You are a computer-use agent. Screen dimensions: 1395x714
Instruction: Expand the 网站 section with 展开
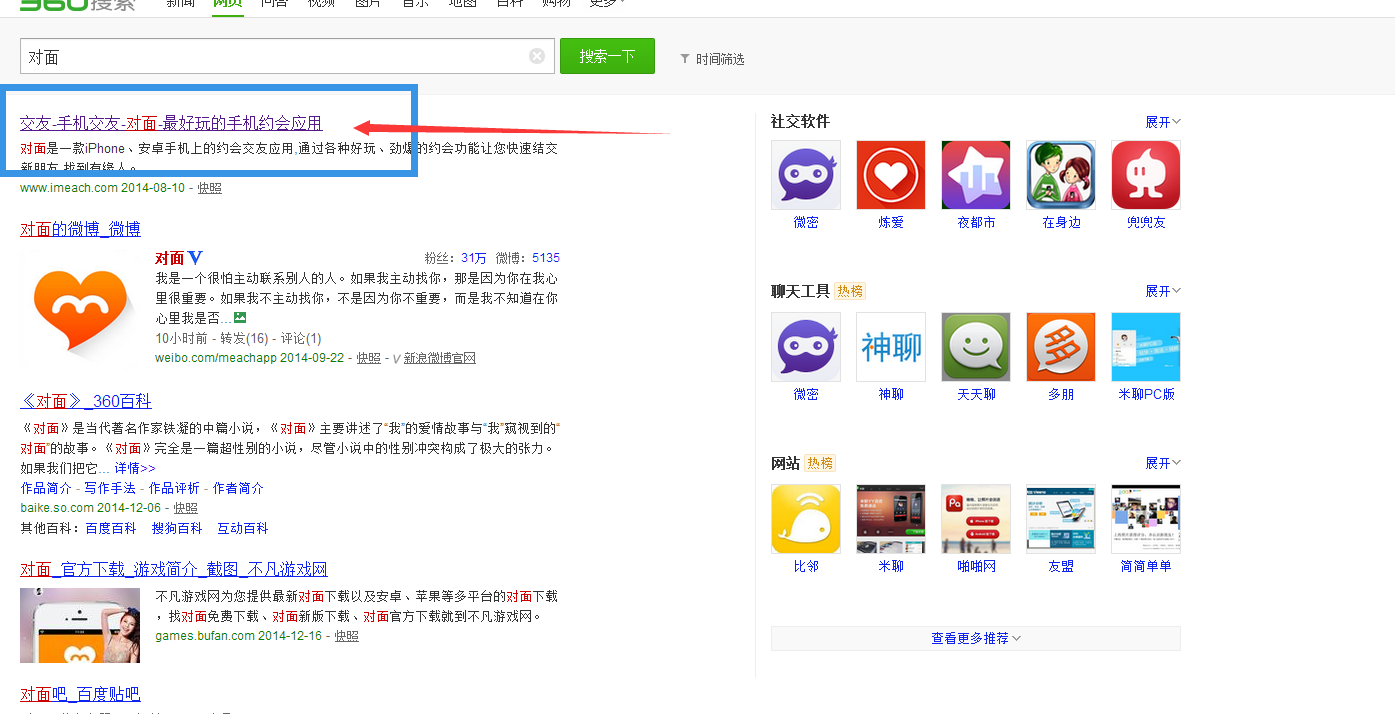(1163, 463)
